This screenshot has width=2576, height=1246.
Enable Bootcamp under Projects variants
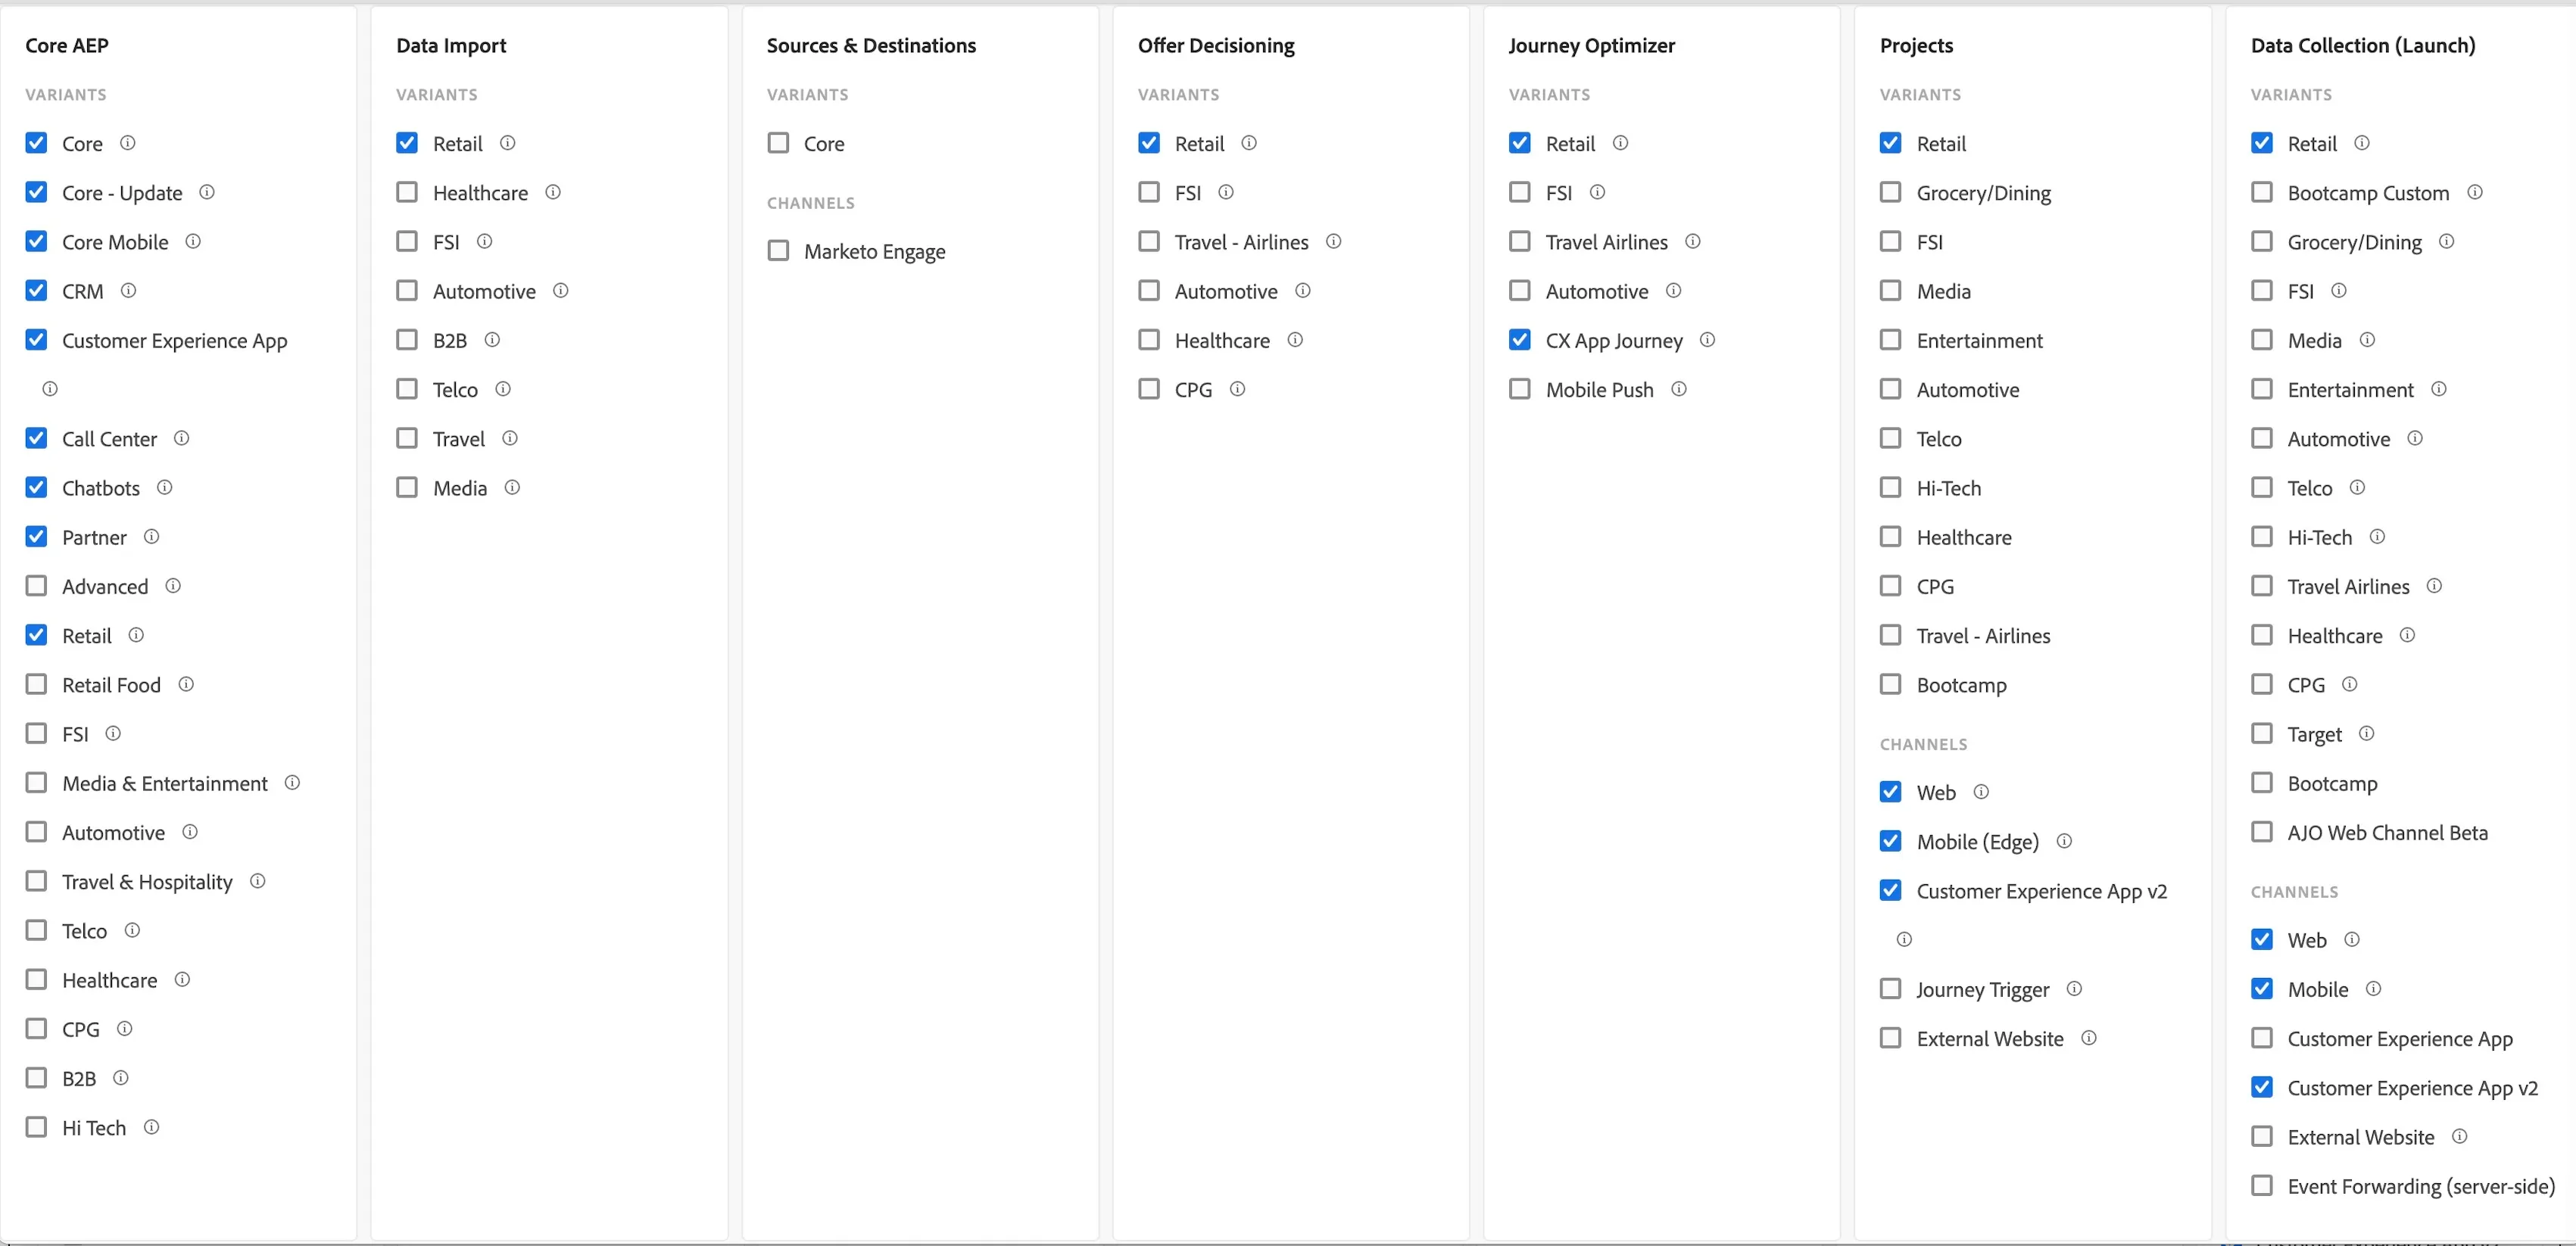1891,684
